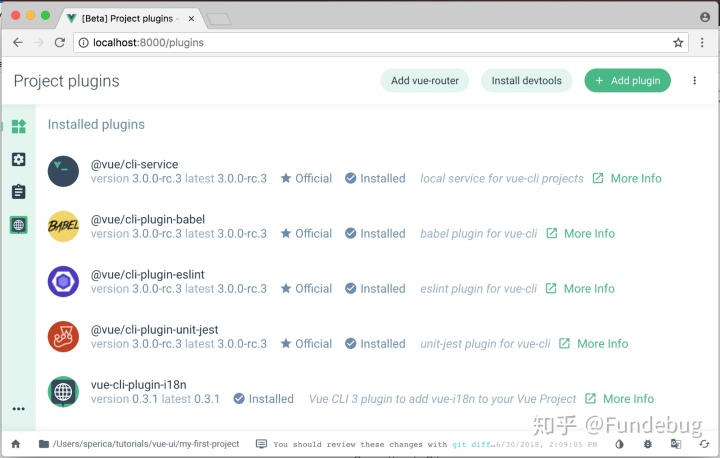This screenshot has height=458, width=720.
Task: Click the @vue/cli-plugin-eslint plugin name
Action: pos(147,274)
